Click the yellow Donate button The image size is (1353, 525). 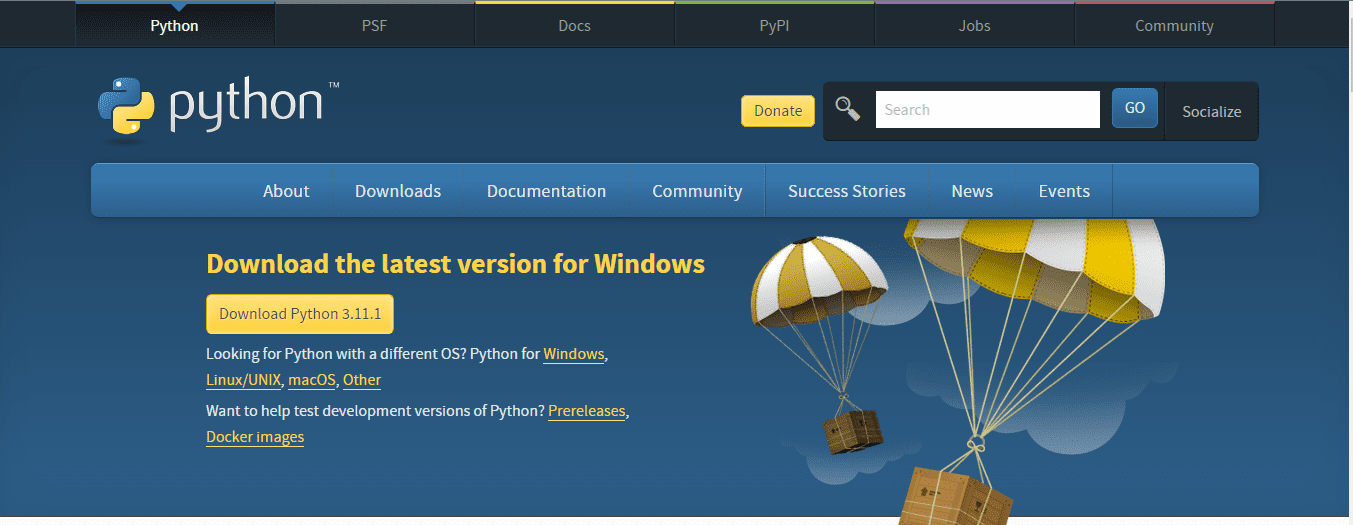pos(778,111)
